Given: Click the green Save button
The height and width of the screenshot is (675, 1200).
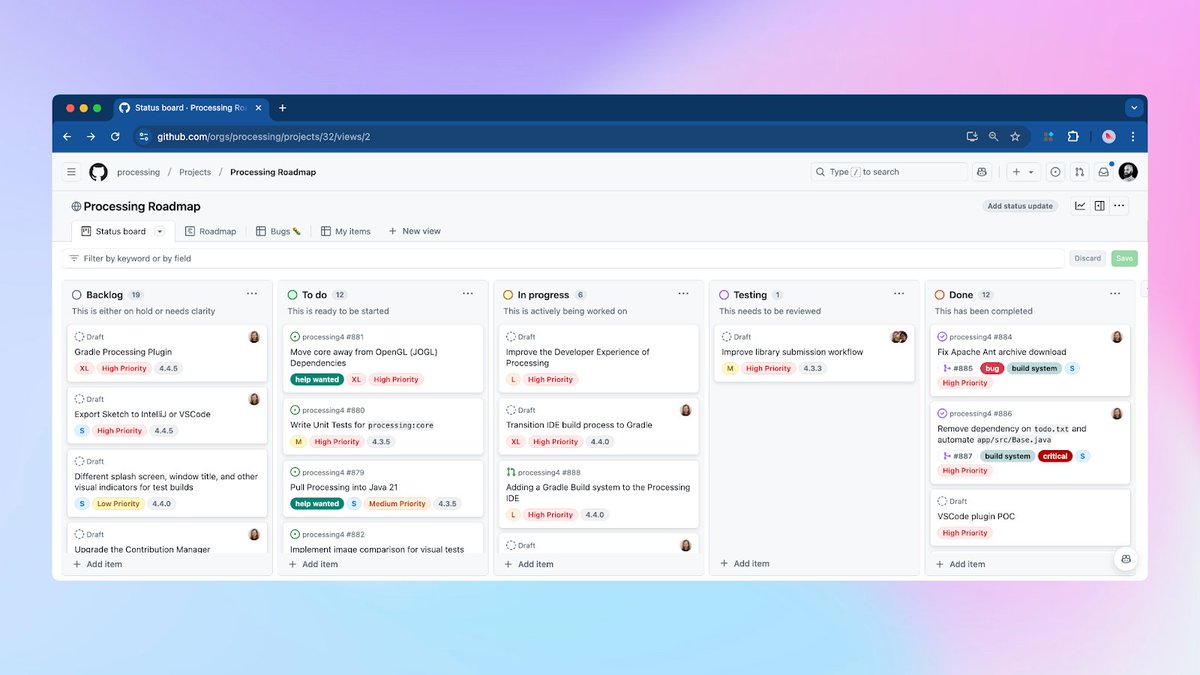Looking at the screenshot, I should [1124, 258].
